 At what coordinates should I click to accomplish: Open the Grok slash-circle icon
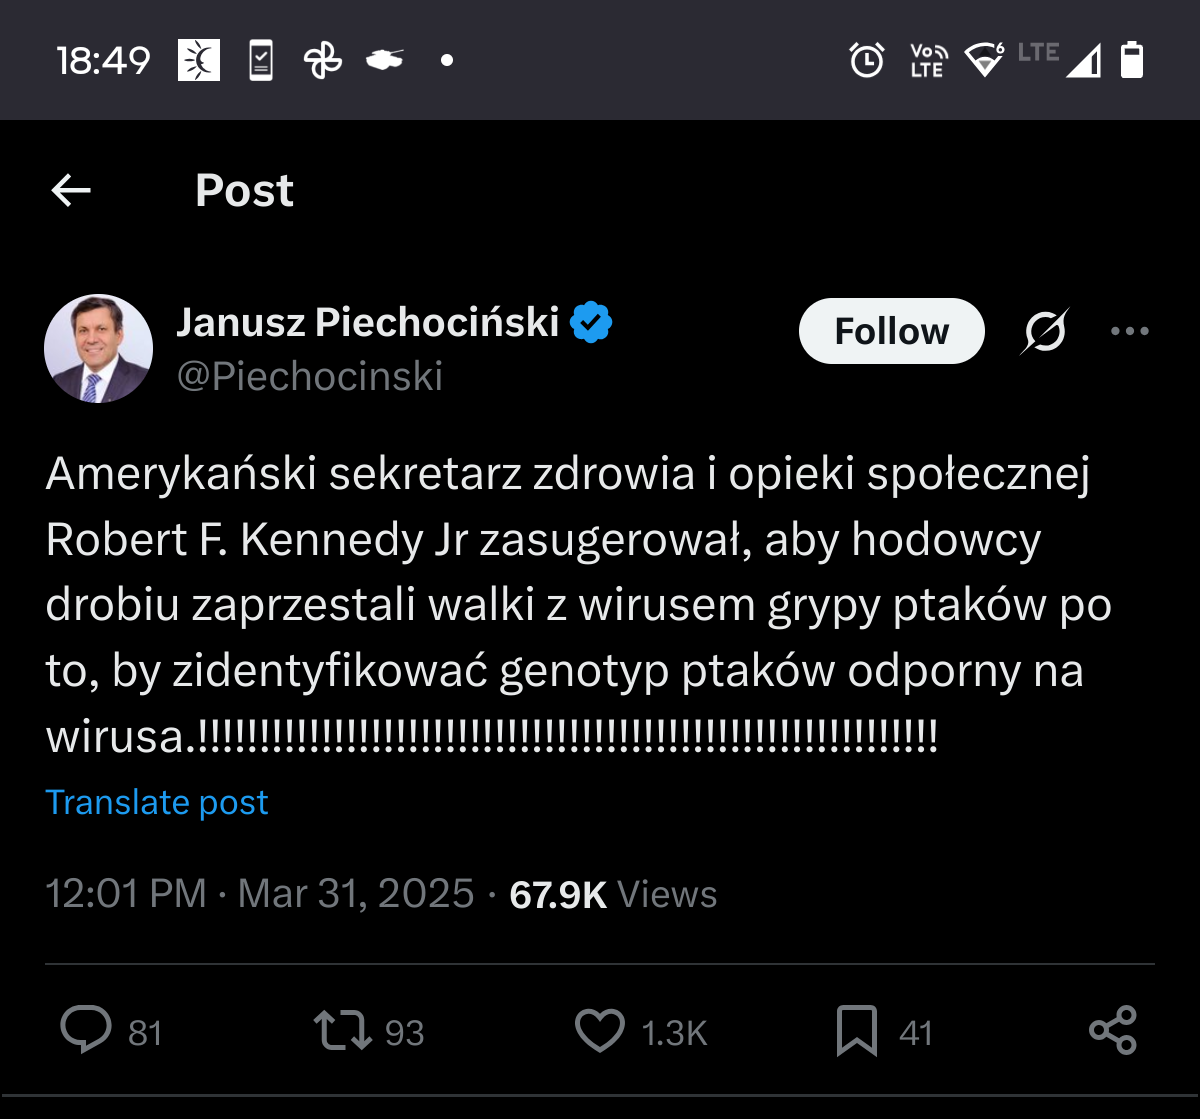[x=1045, y=331]
